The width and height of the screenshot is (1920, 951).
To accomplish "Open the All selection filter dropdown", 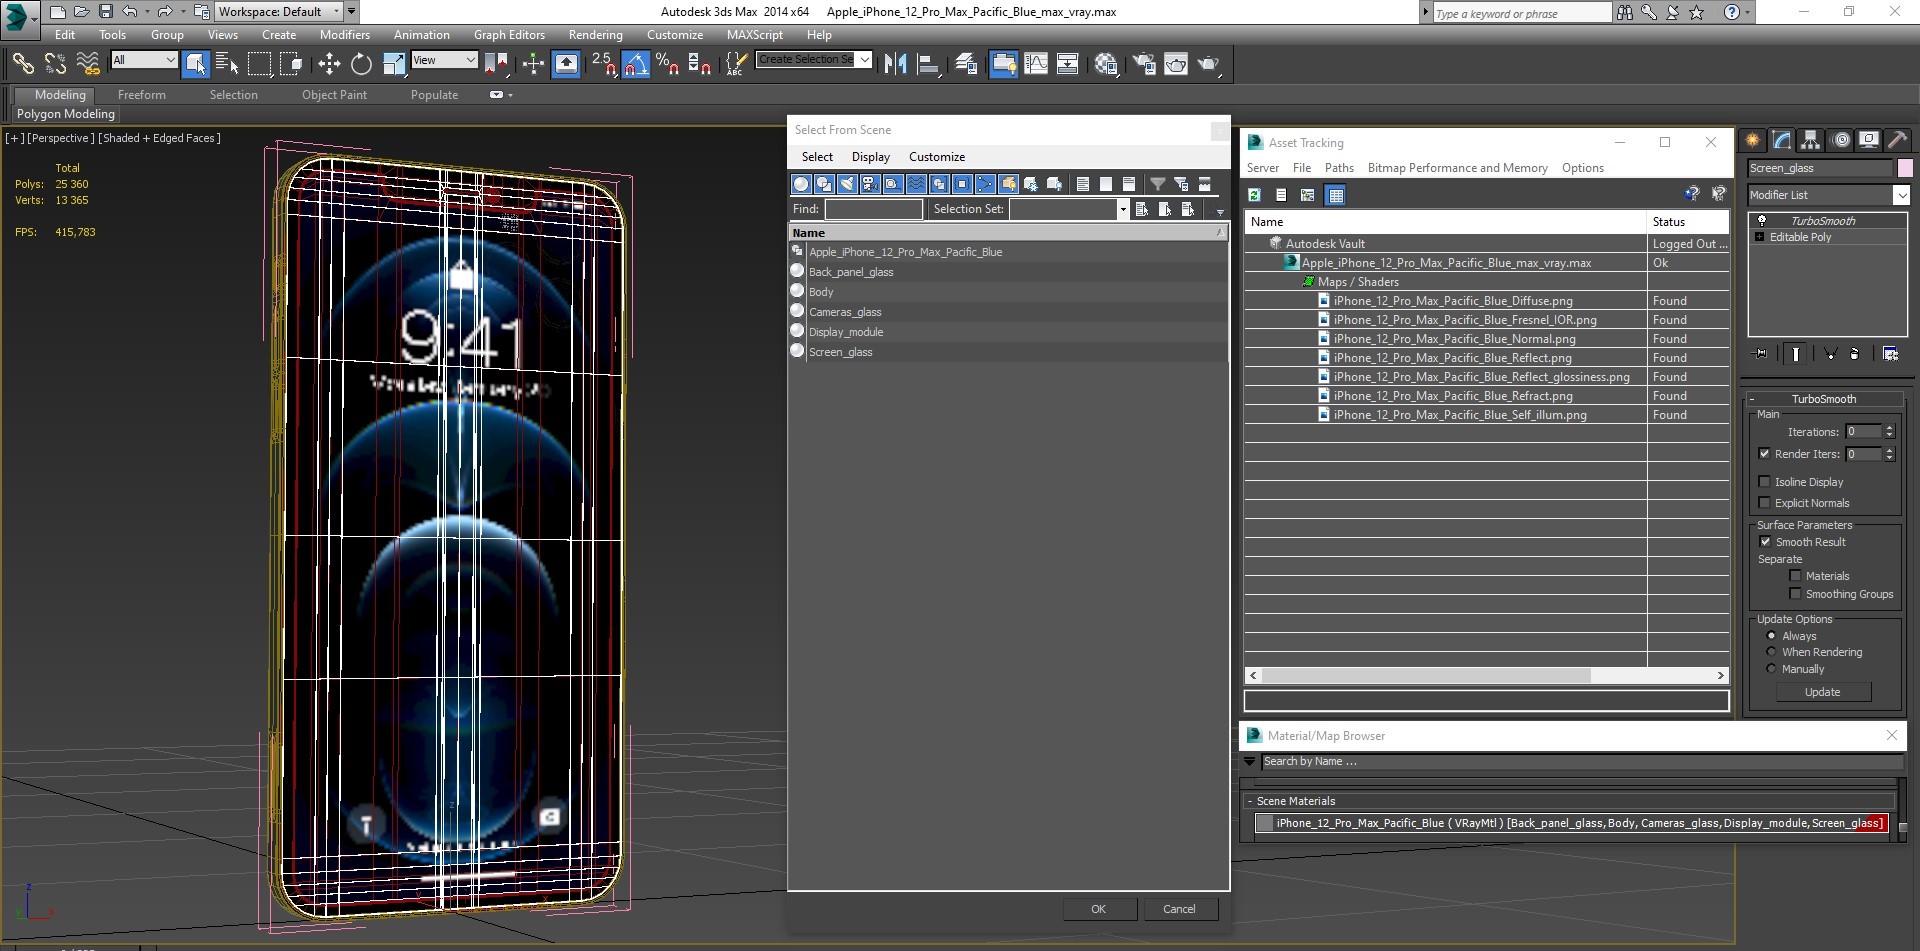I will 144,60.
